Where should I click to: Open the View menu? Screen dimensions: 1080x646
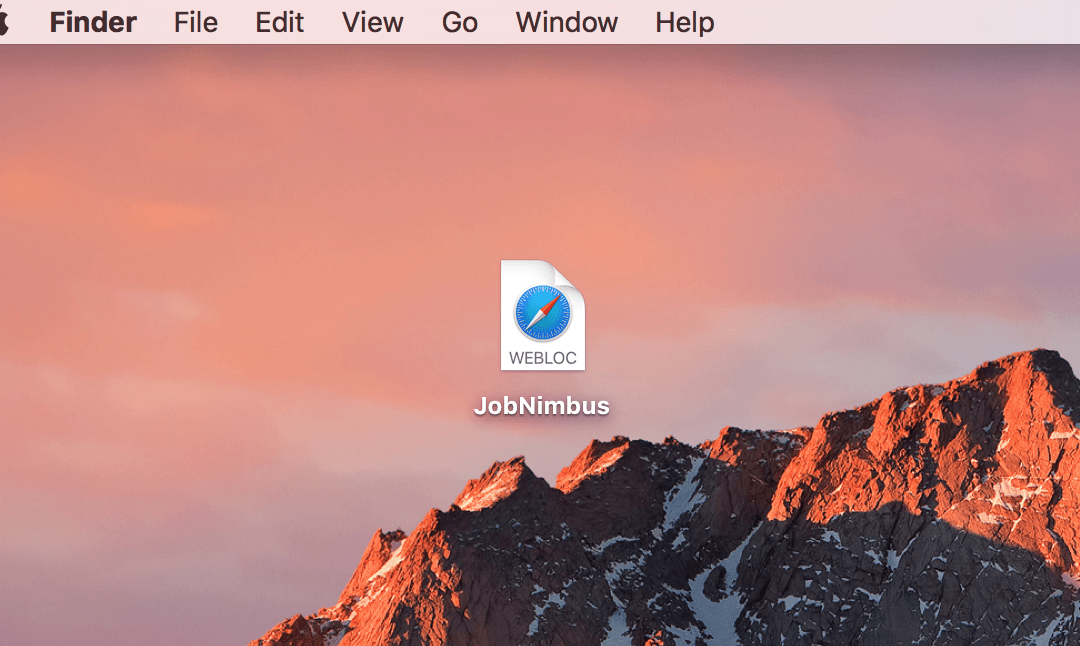(373, 23)
